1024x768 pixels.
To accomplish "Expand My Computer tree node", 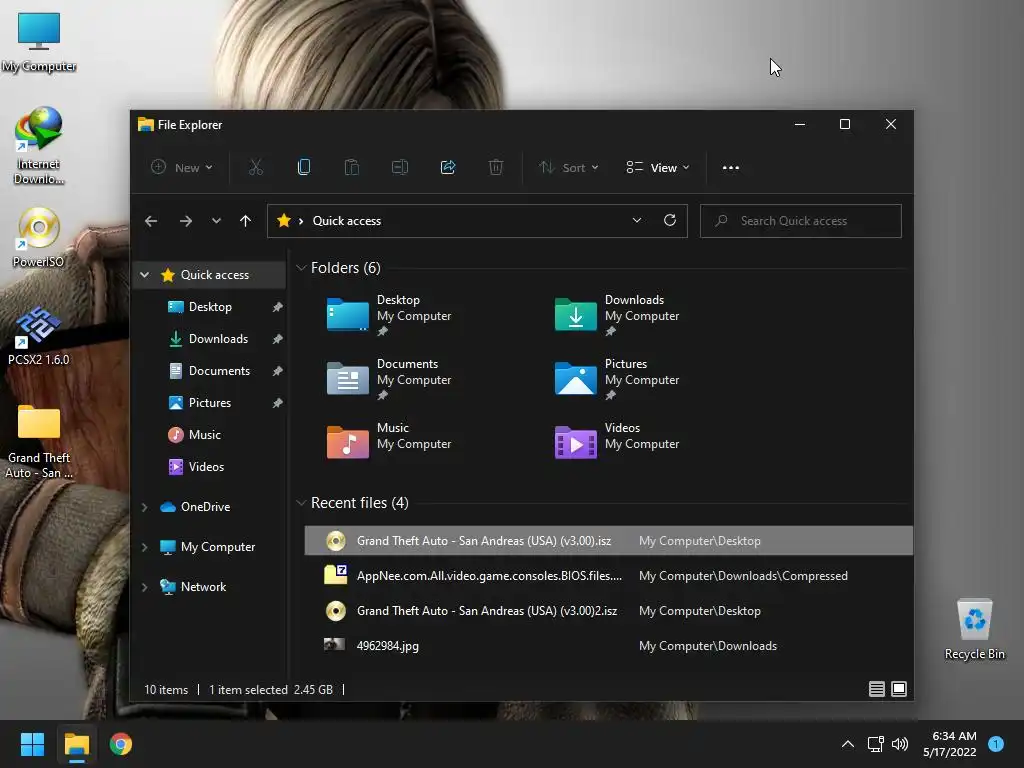I will 144,547.
